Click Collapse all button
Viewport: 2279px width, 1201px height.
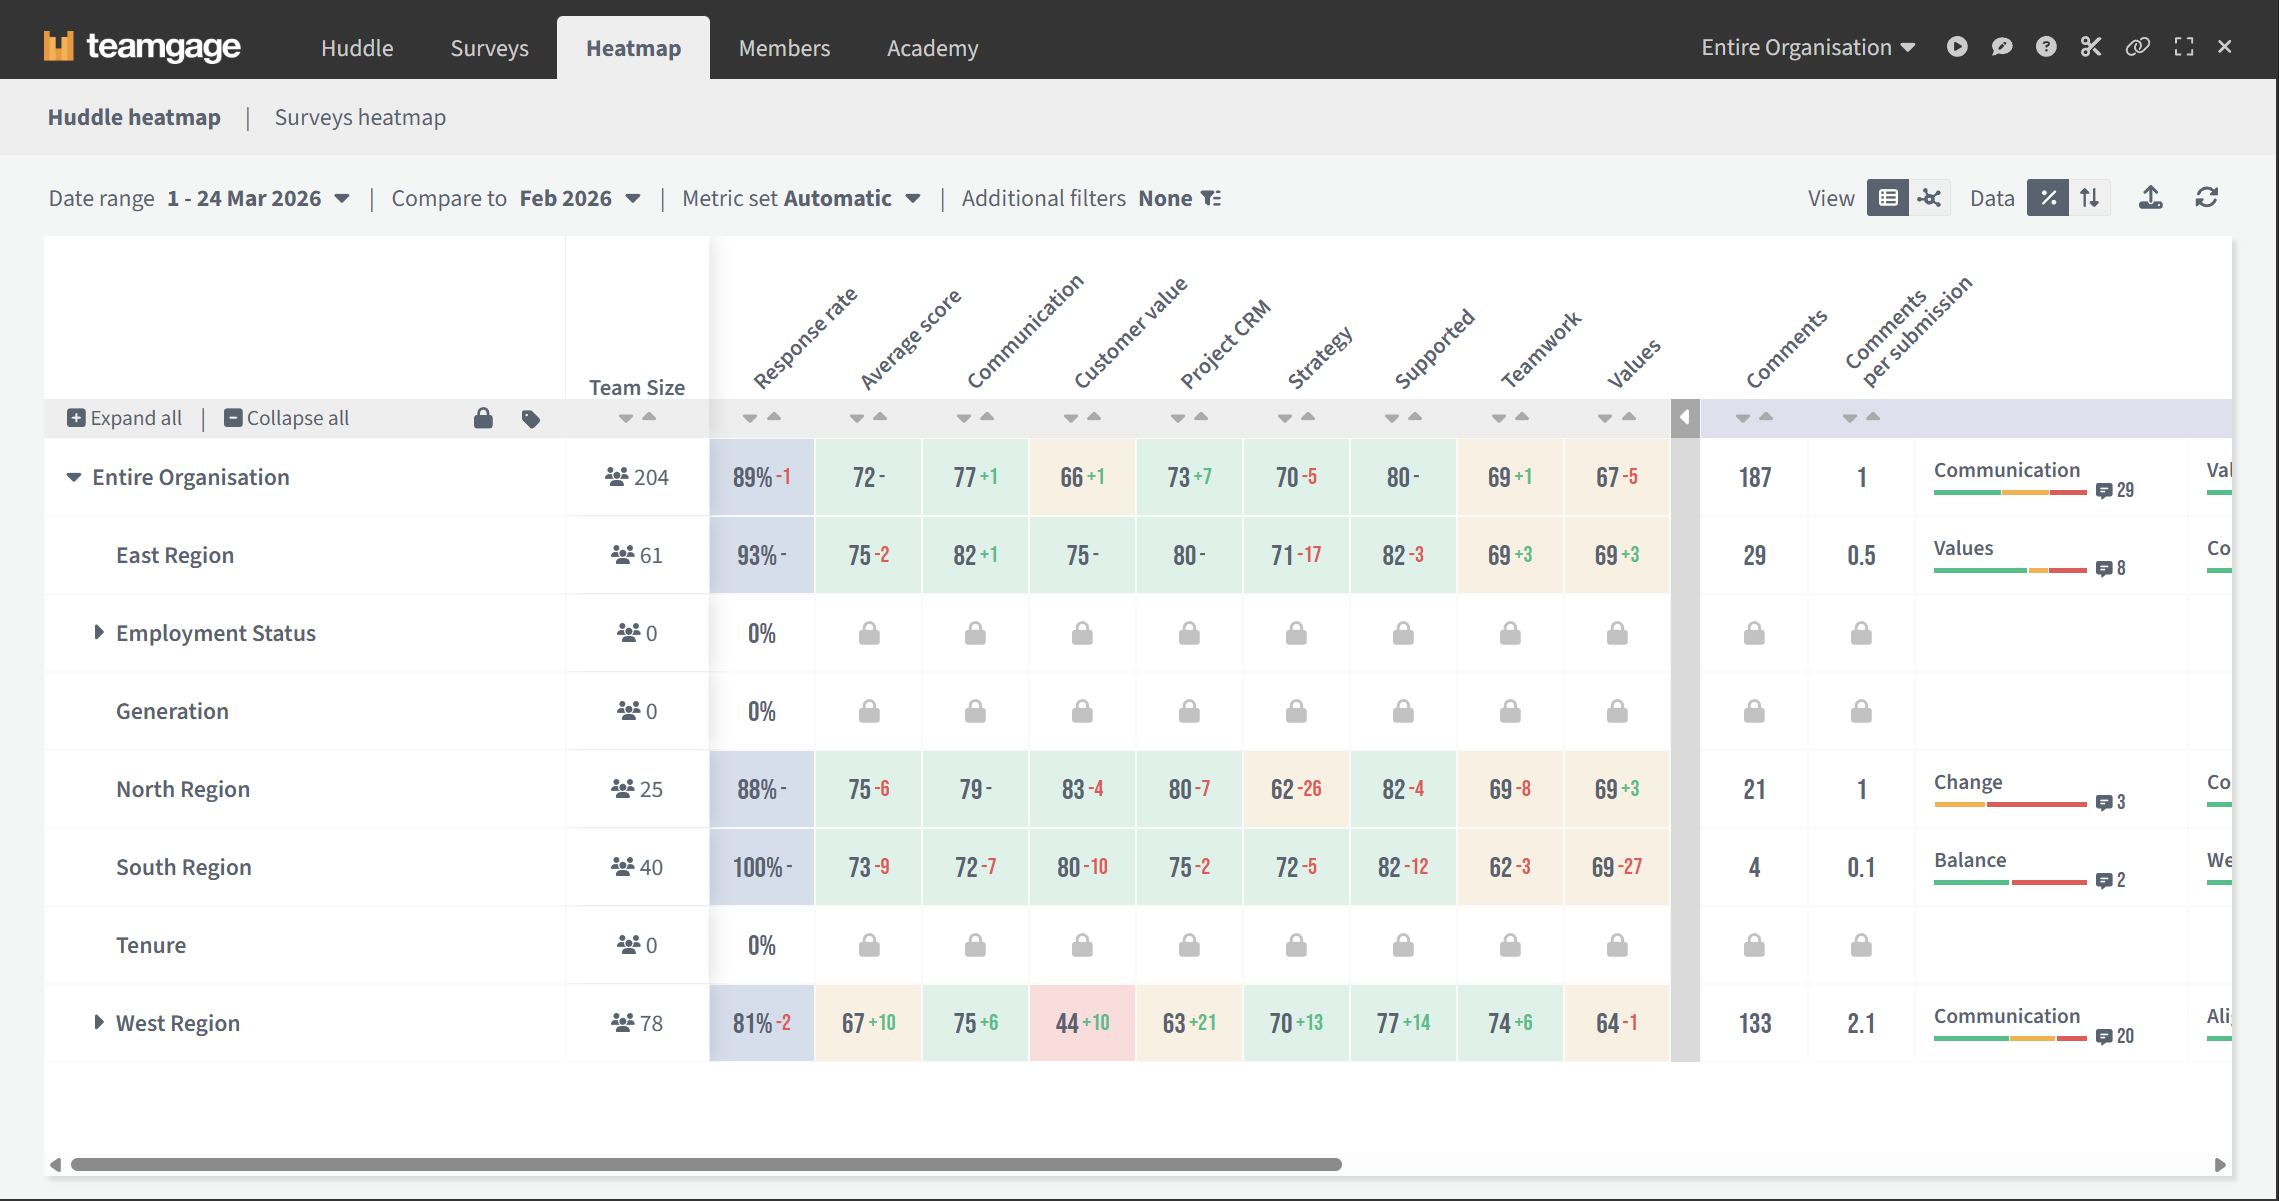point(287,418)
